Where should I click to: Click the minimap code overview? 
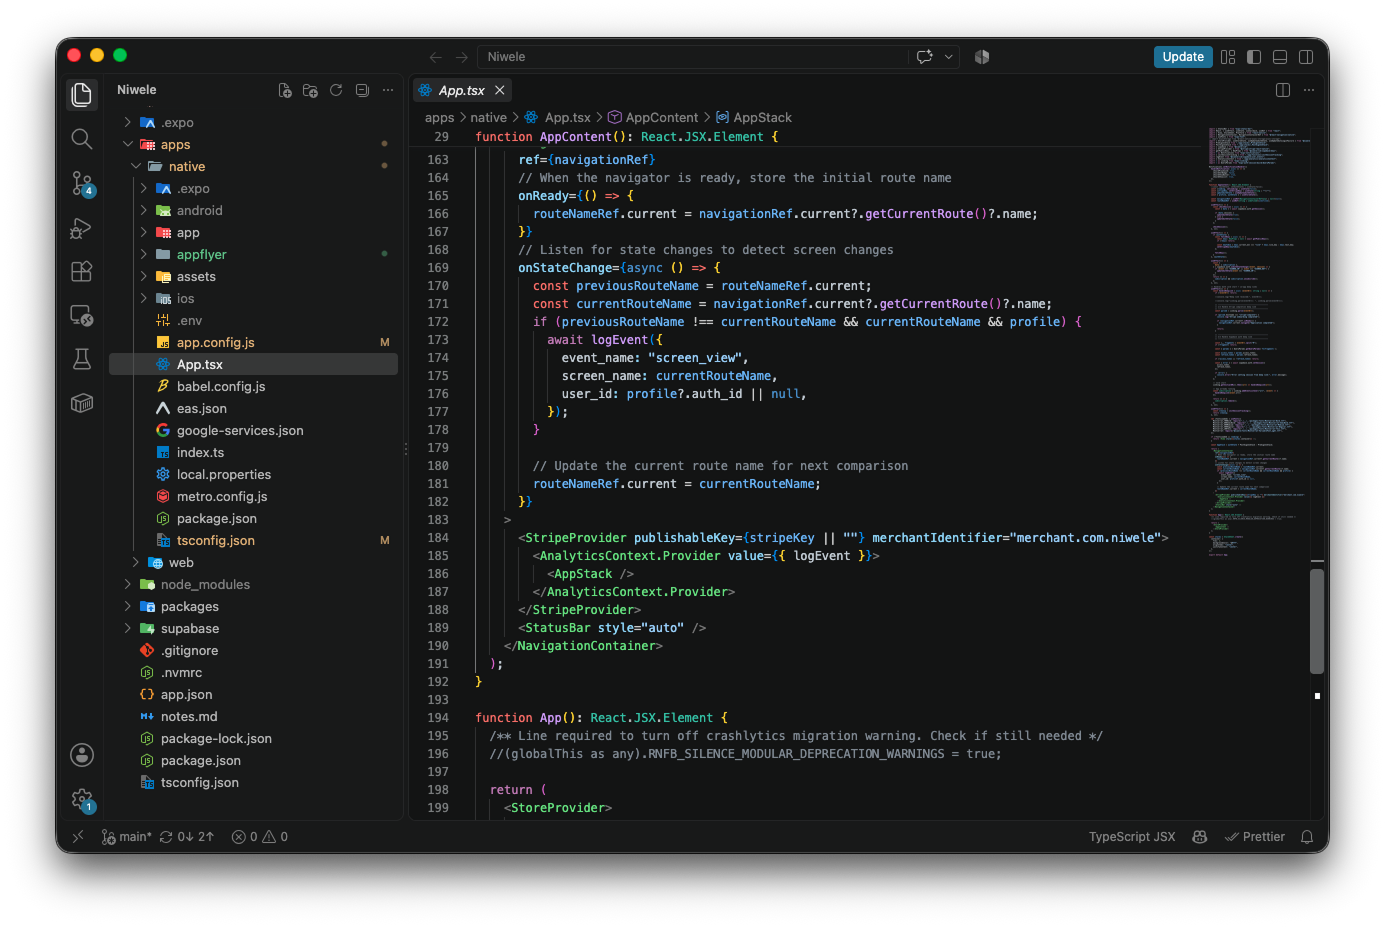(x=1256, y=340)
